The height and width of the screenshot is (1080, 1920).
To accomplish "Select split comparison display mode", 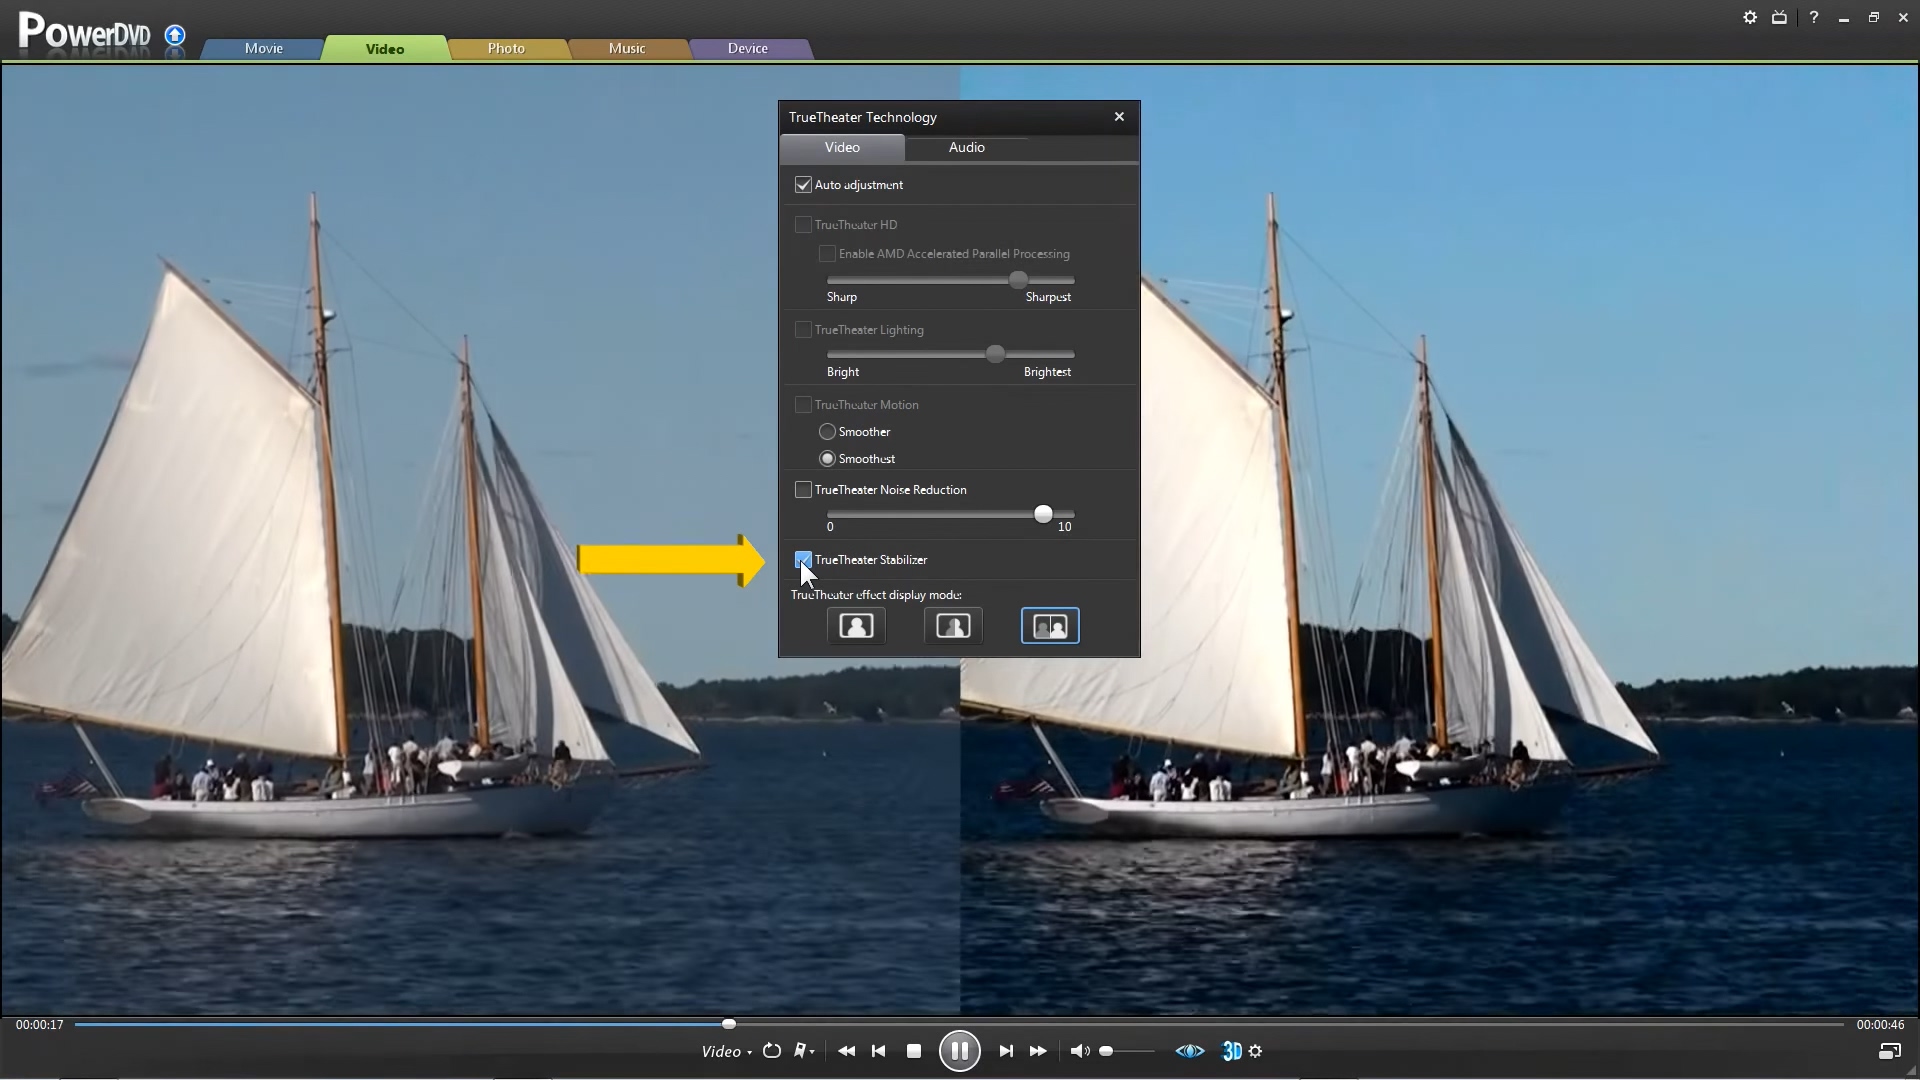I will tap(953, 626).
